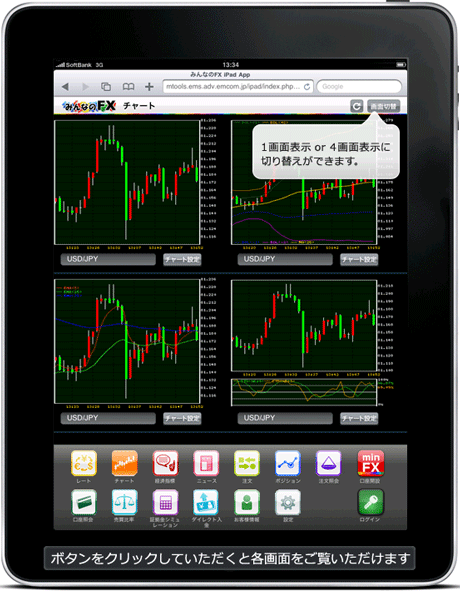Select the bottom-right candlestick chart
Image resolution: width=460 pixels, height=598 pixels.
pyautogui.click(x=304, y=326)
